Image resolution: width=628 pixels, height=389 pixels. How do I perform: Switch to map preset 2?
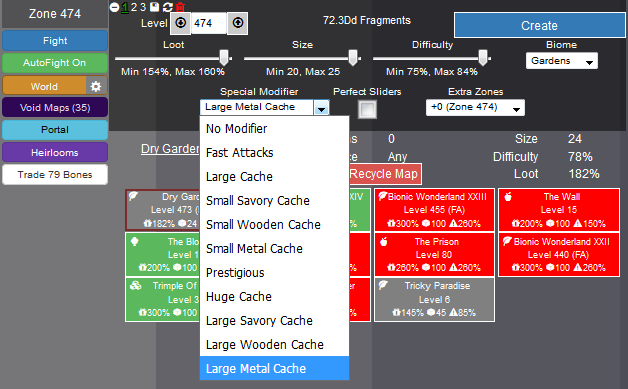pos(134,7)
